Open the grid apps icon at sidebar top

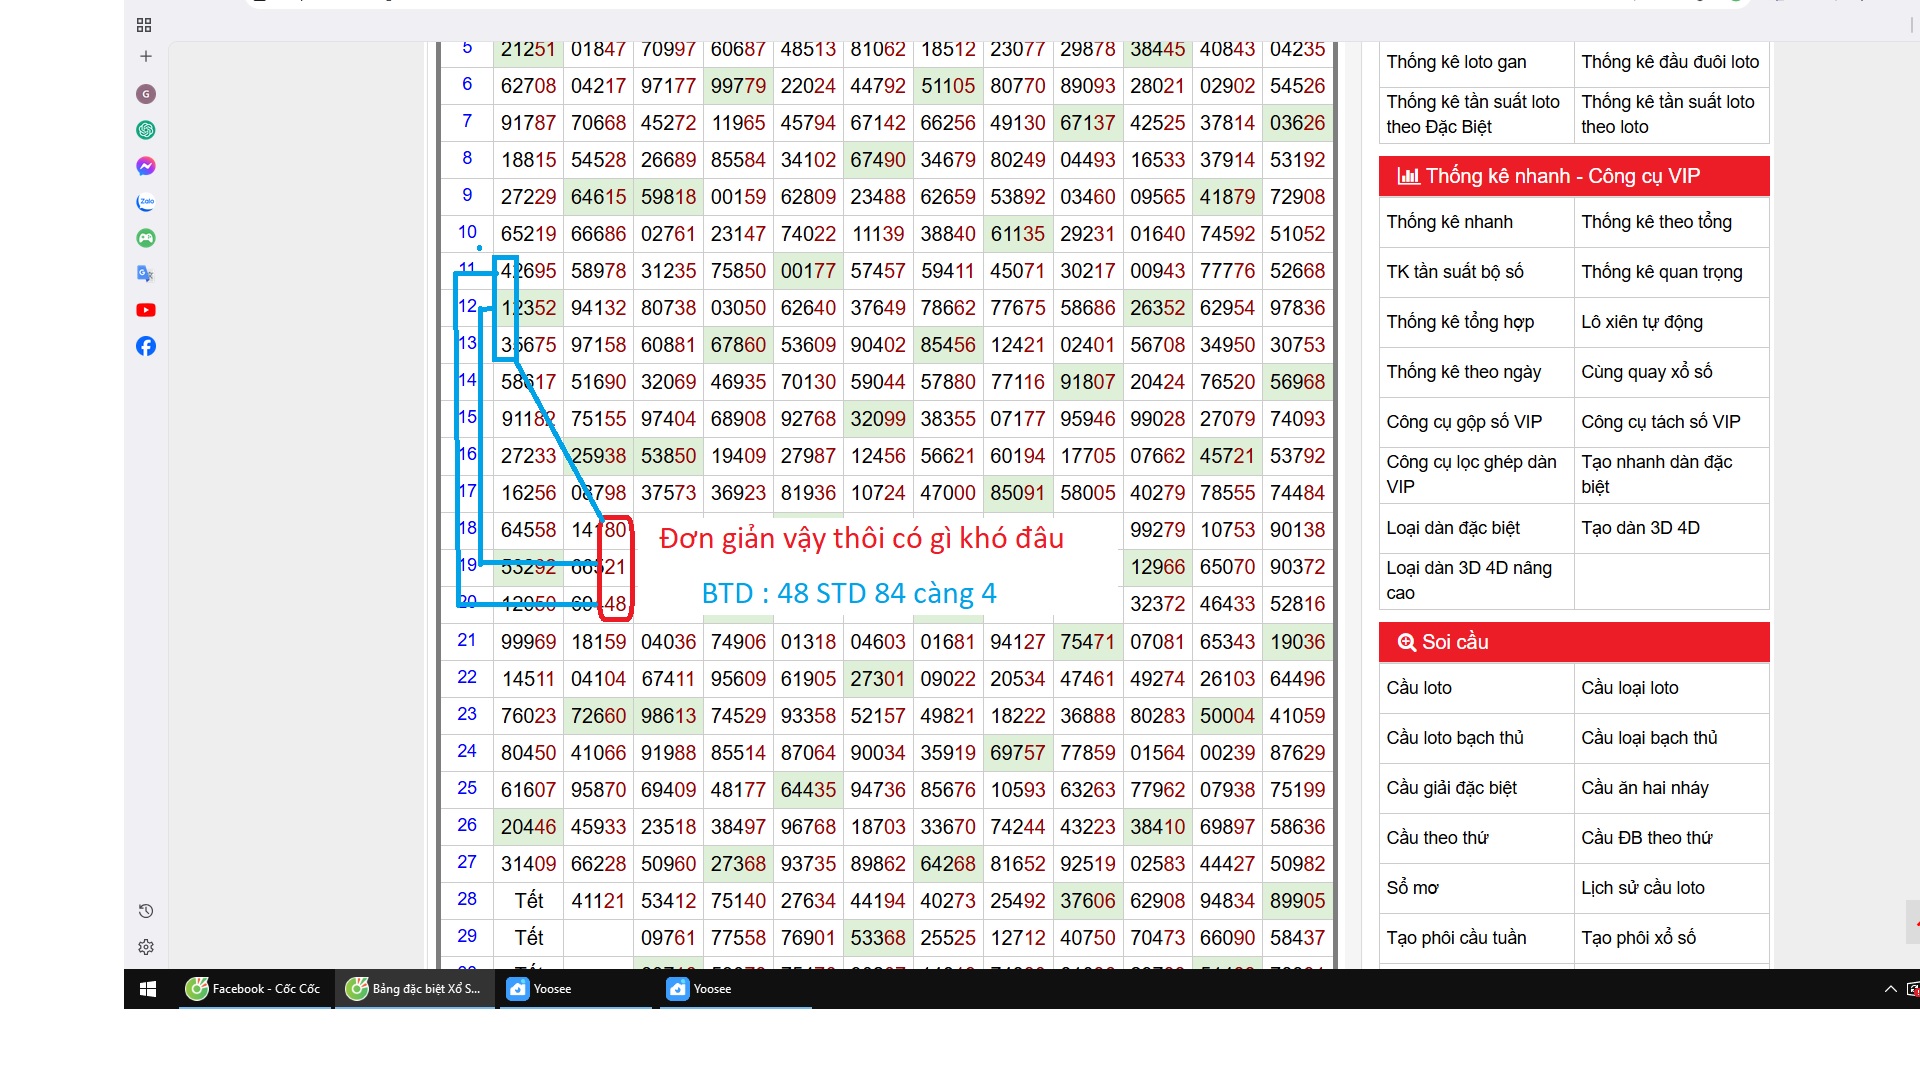pyautogui.click(x=144, y=25)
